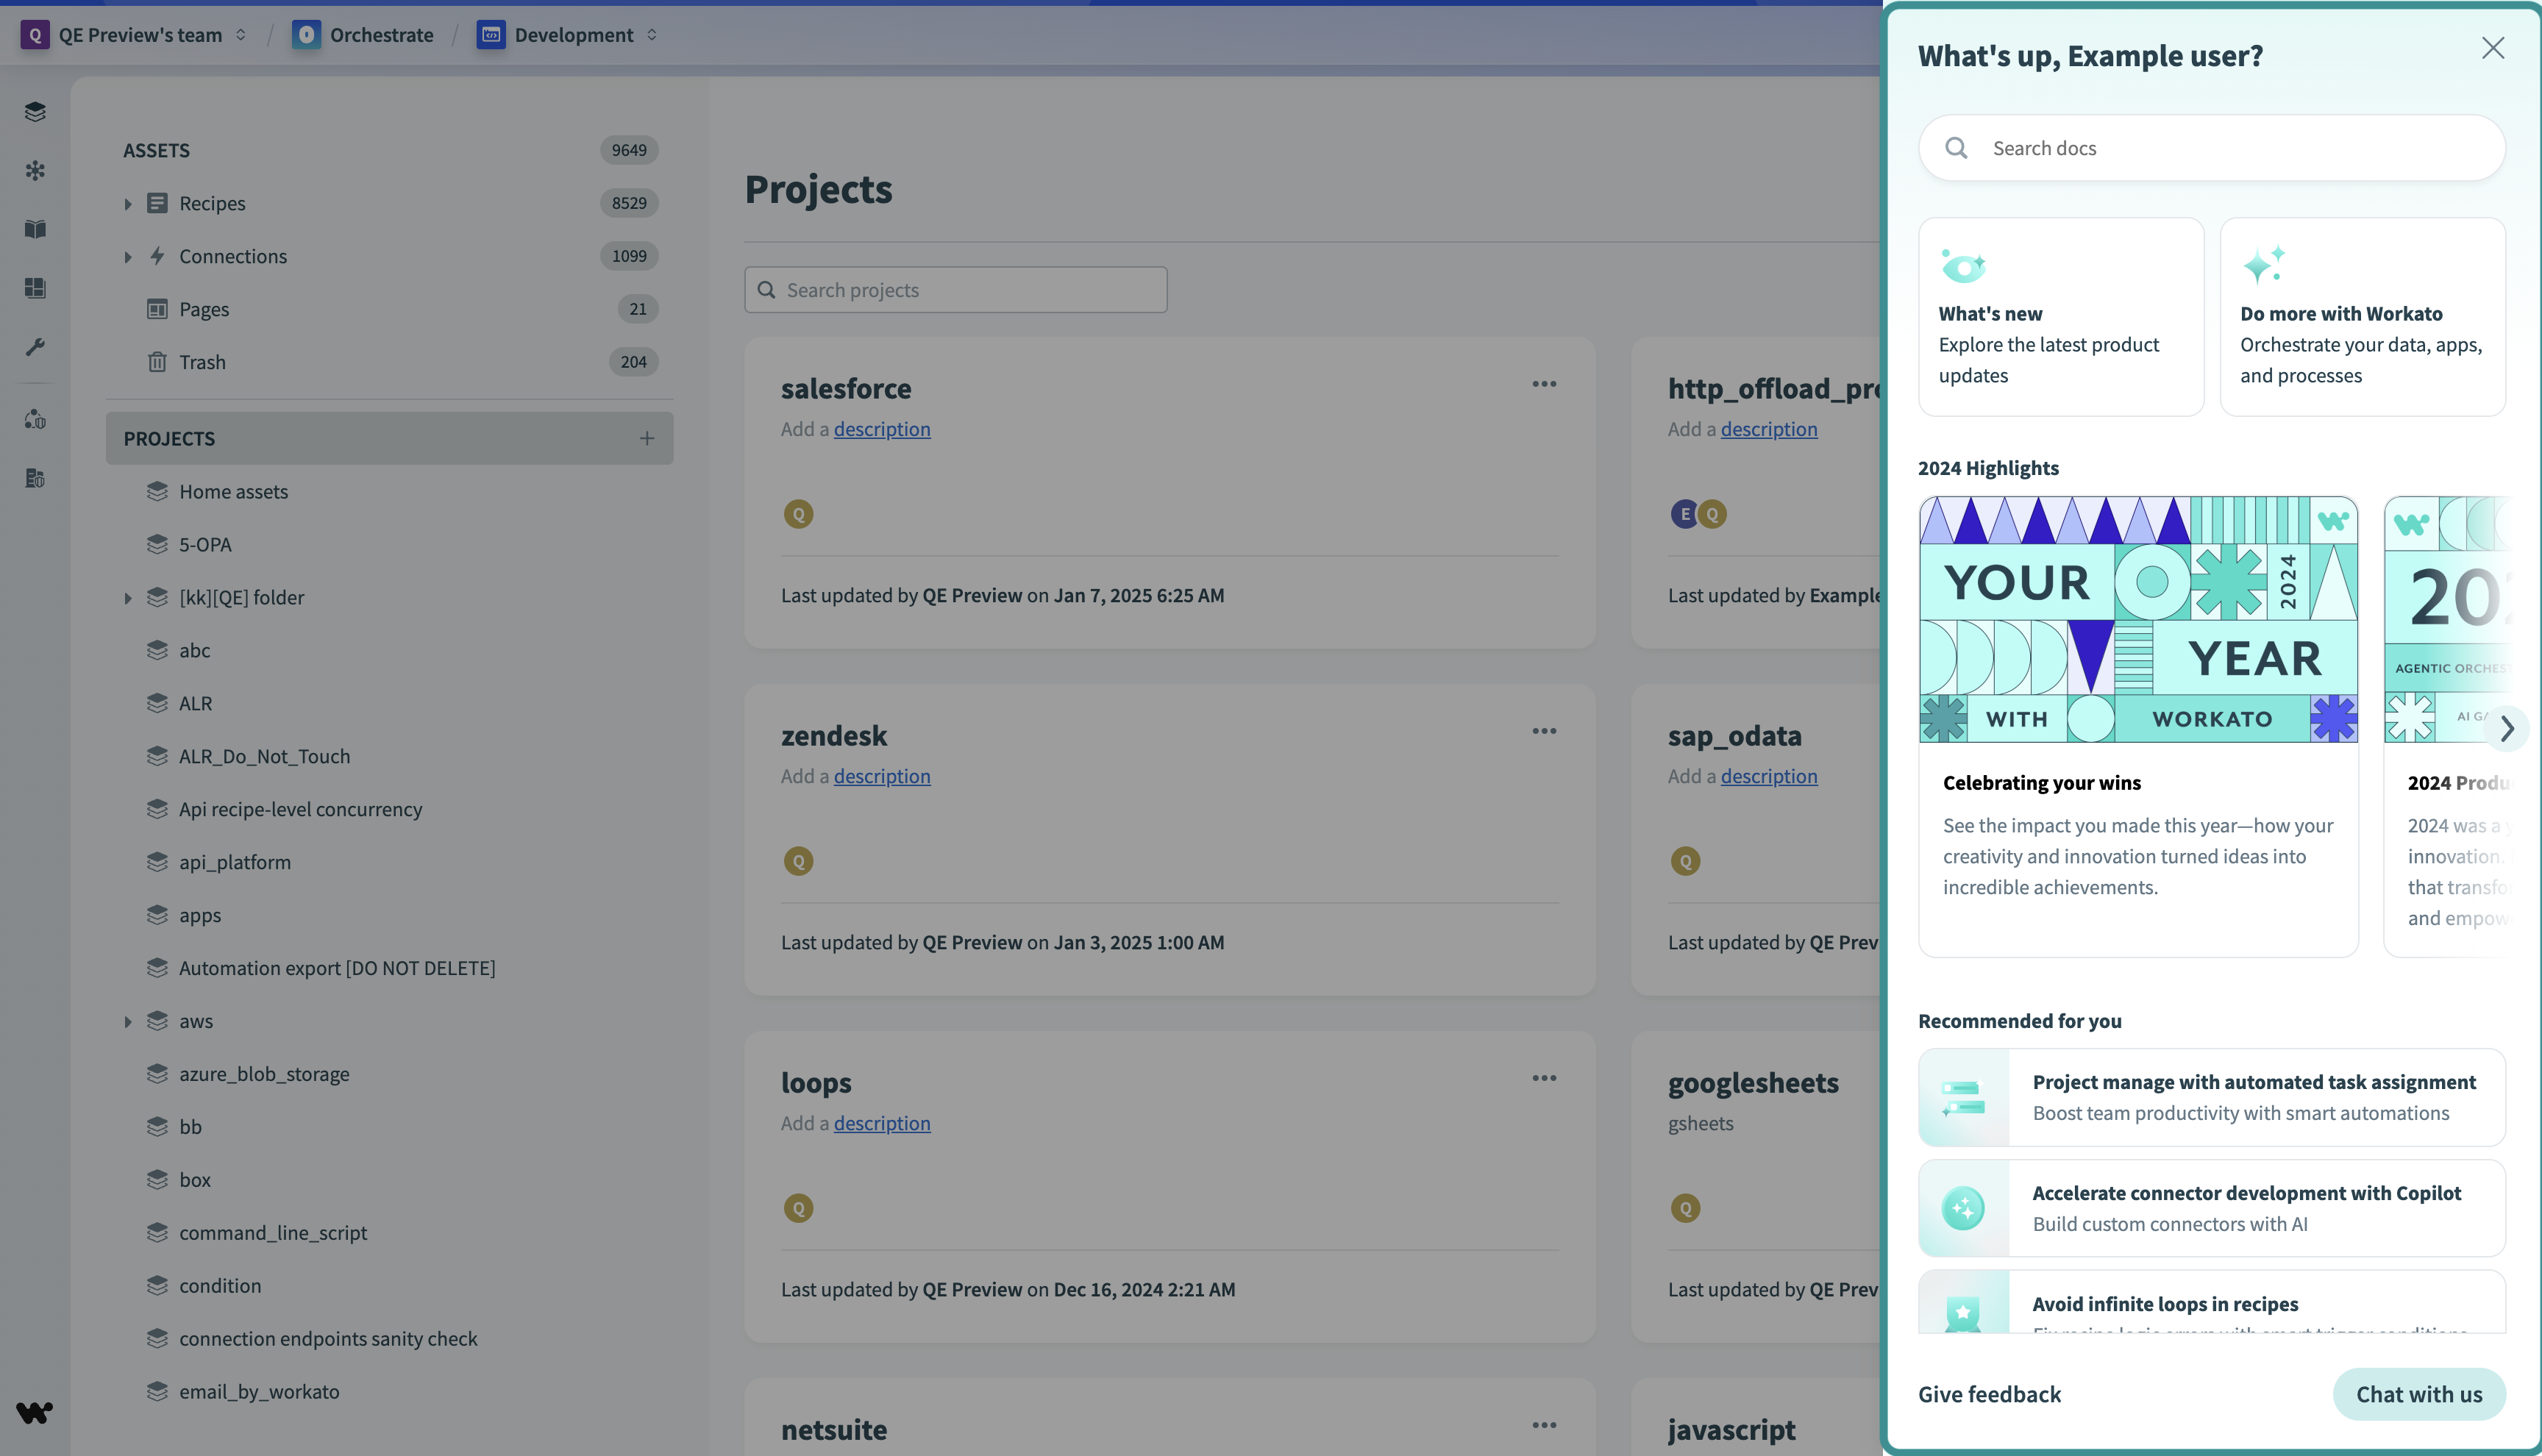Click the Development environment icon
Image resolution: width=2542 pixels, height=1456 pixels.
coord(491,35)
